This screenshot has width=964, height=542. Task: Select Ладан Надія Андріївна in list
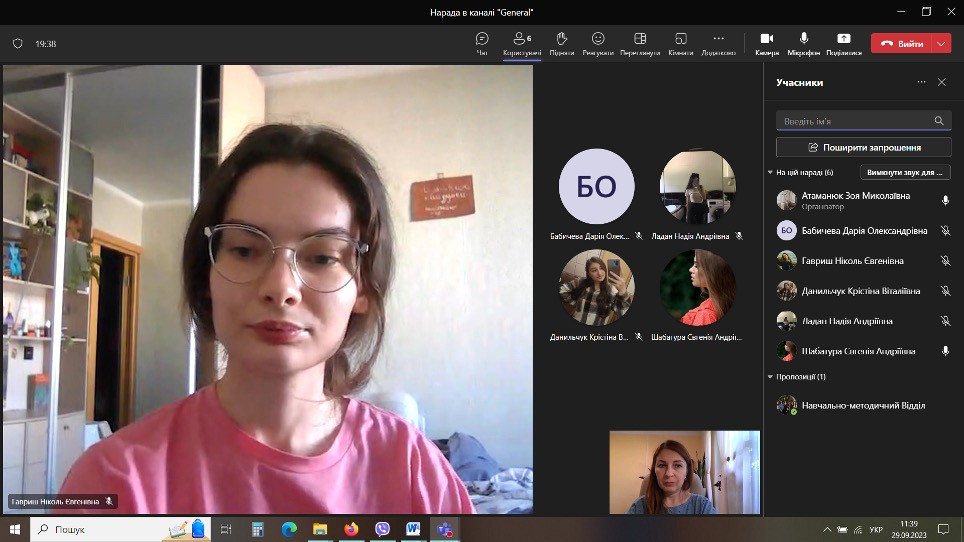(x=863, y=321)
